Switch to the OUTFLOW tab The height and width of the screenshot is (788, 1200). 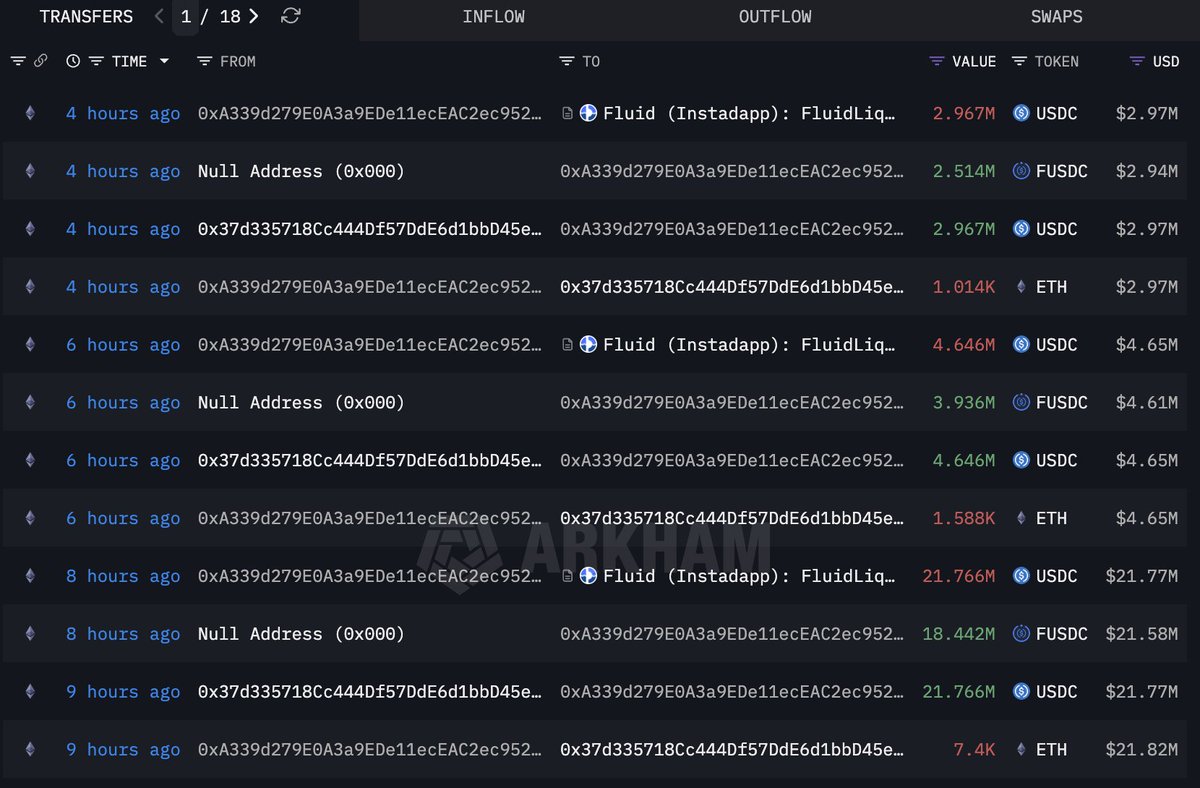click(775, 17)
